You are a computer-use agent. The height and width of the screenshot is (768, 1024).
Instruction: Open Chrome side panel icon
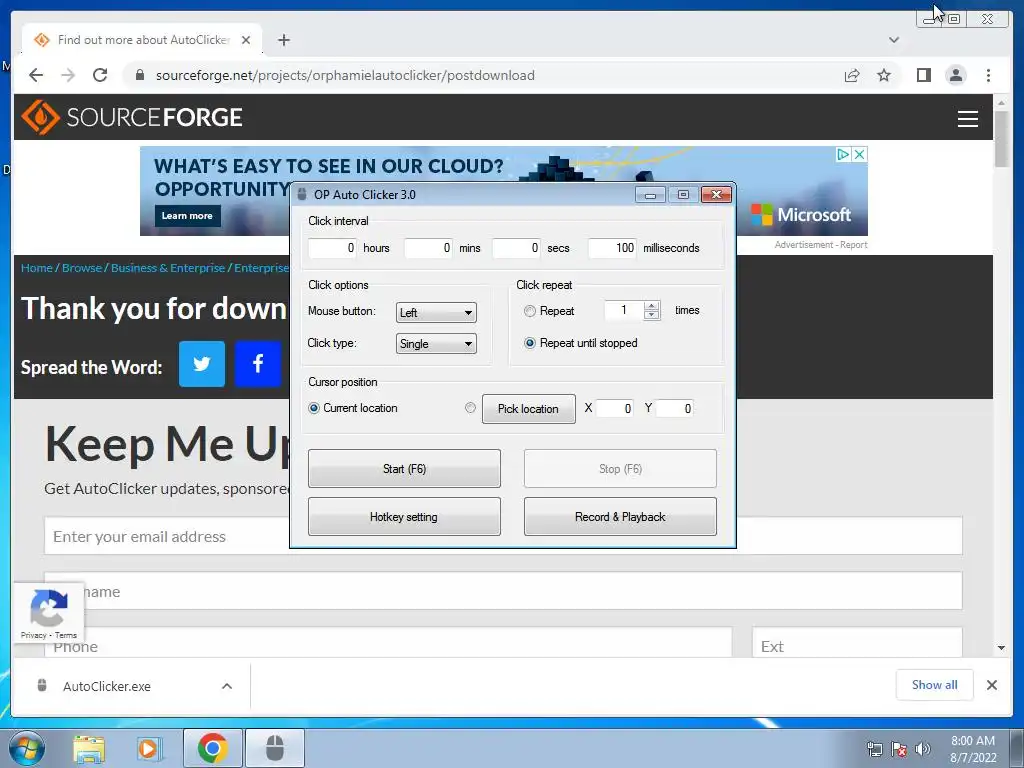coord(923,75)
